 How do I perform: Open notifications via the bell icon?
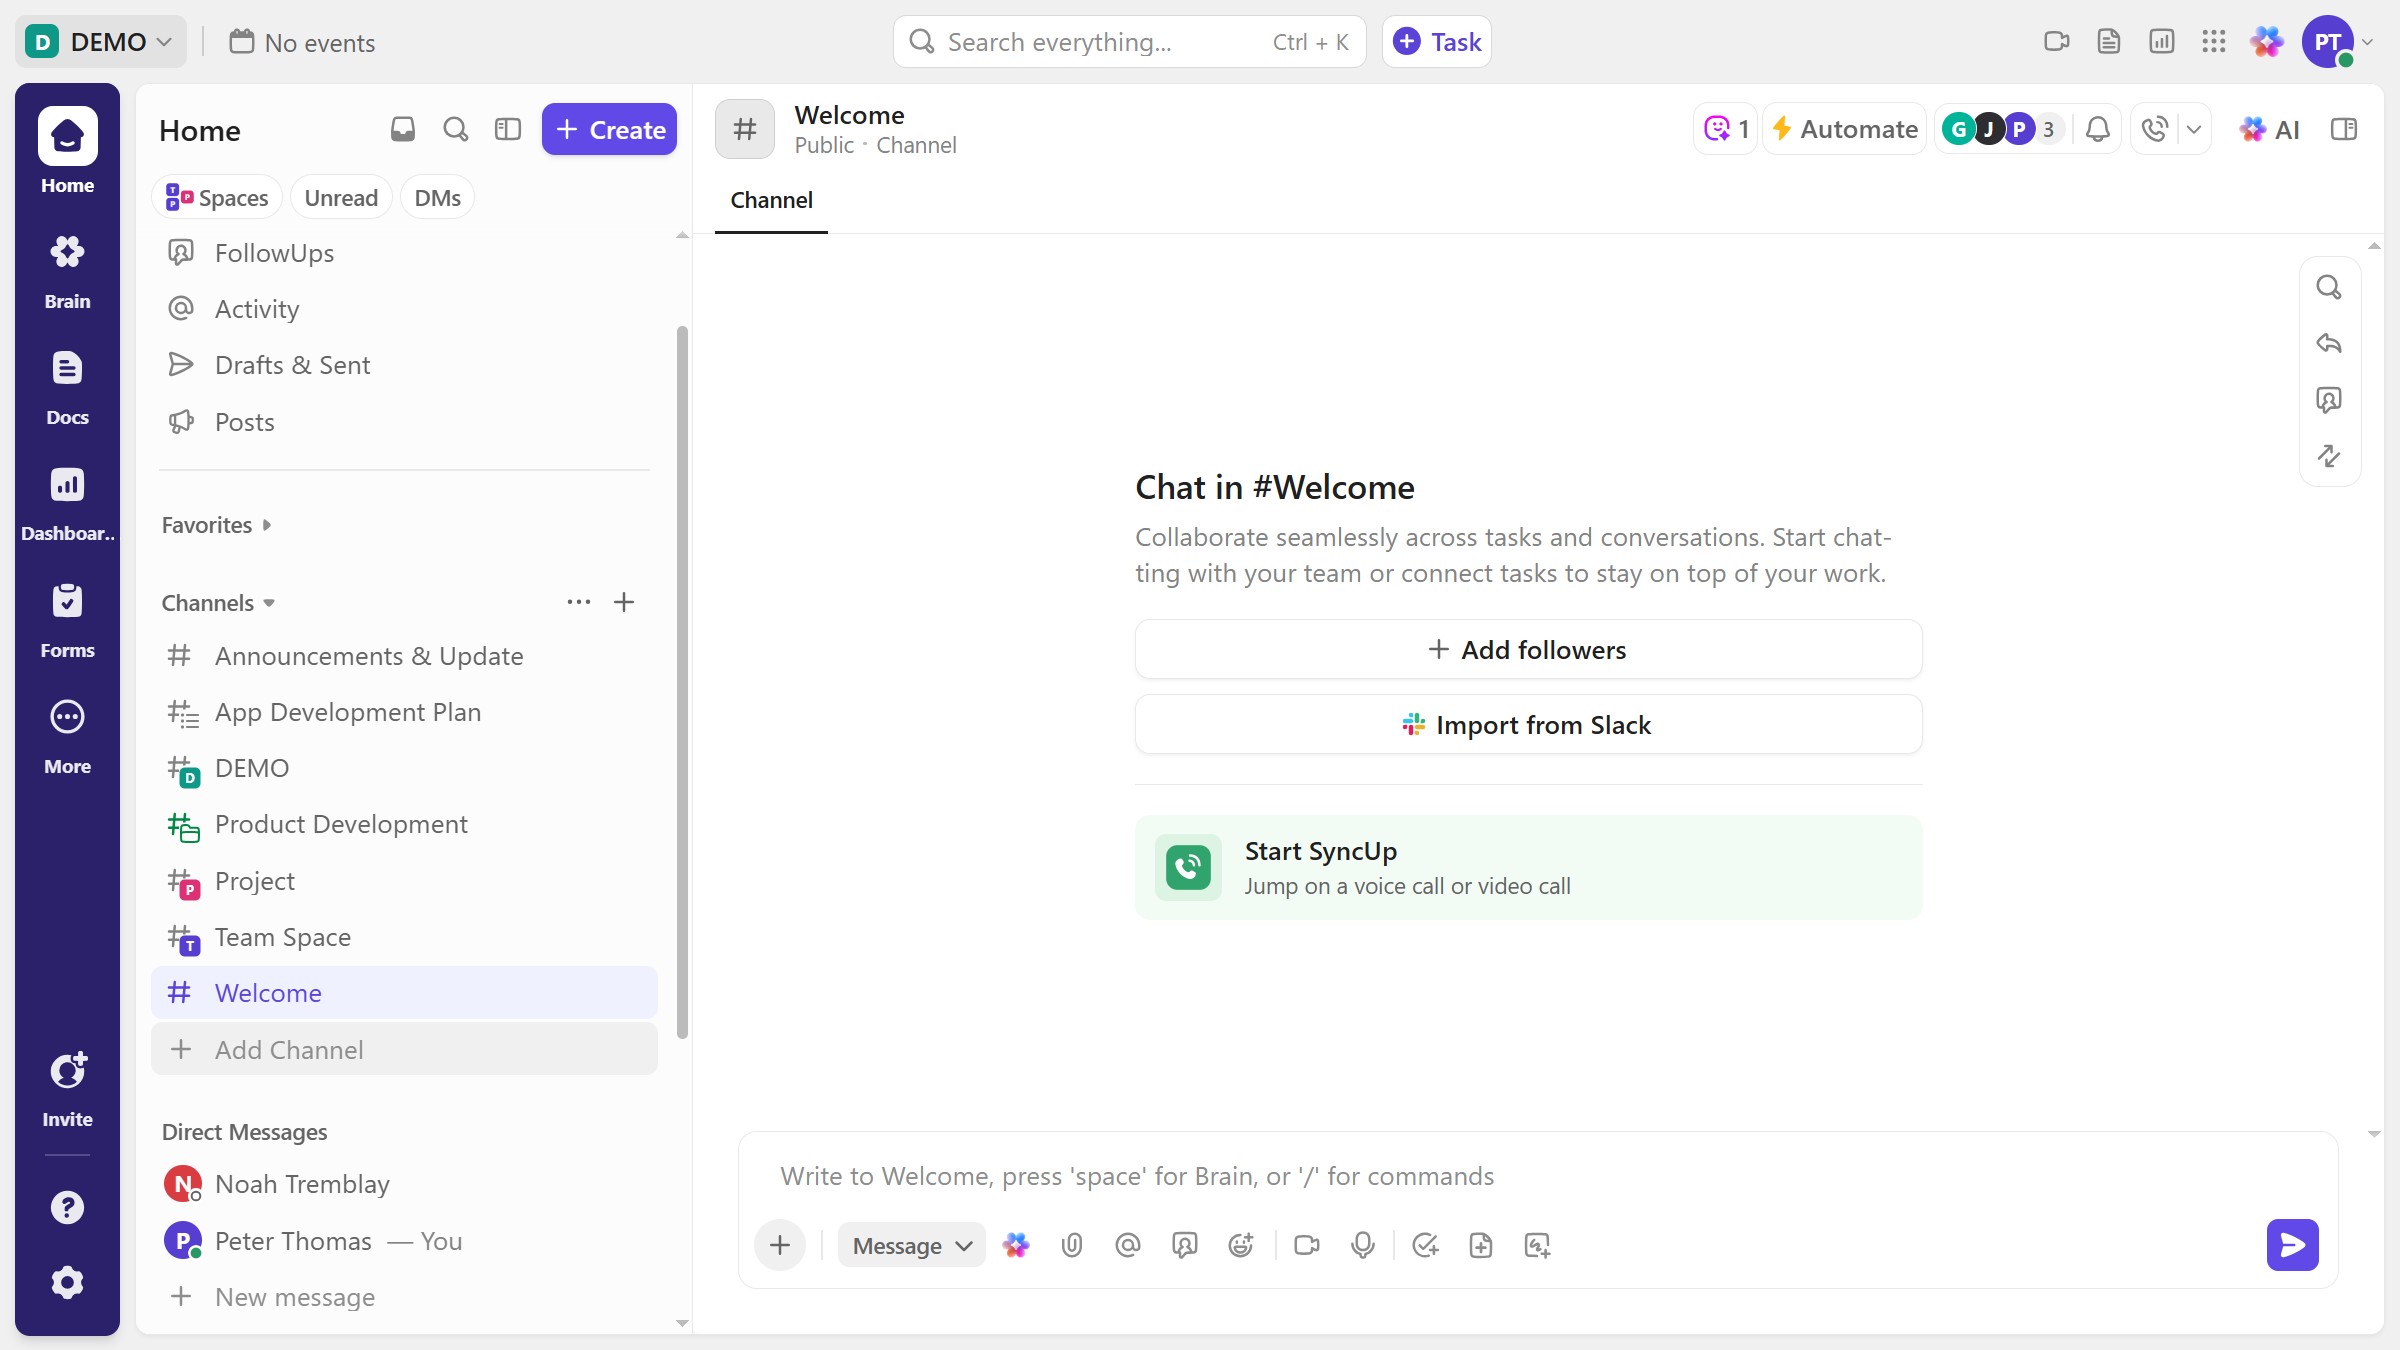(2097, 128)
